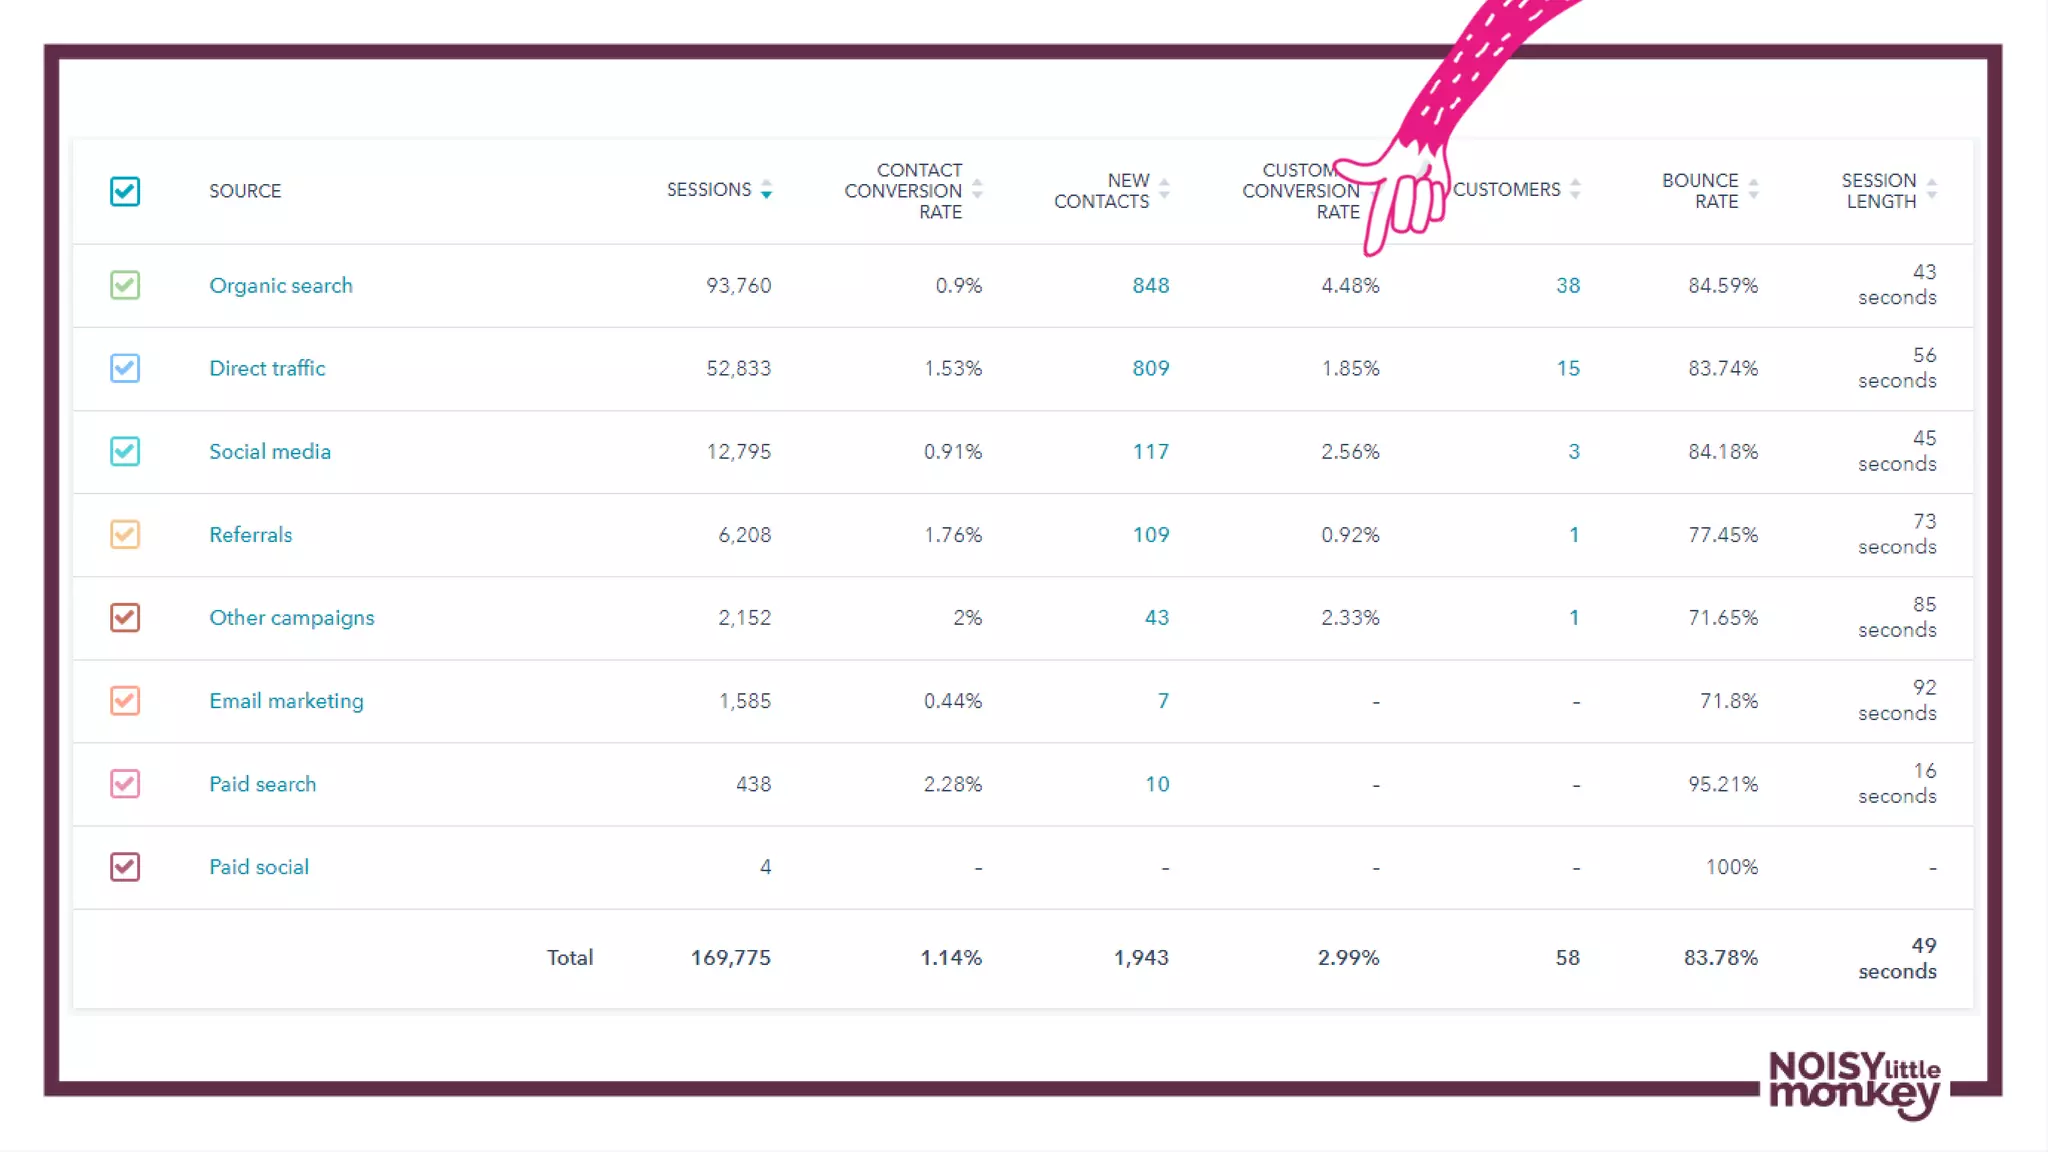2048x1152 pixels.
Task: Click the 848 new contacts link
Action: pyautogui.click(x=1150, y=285)
